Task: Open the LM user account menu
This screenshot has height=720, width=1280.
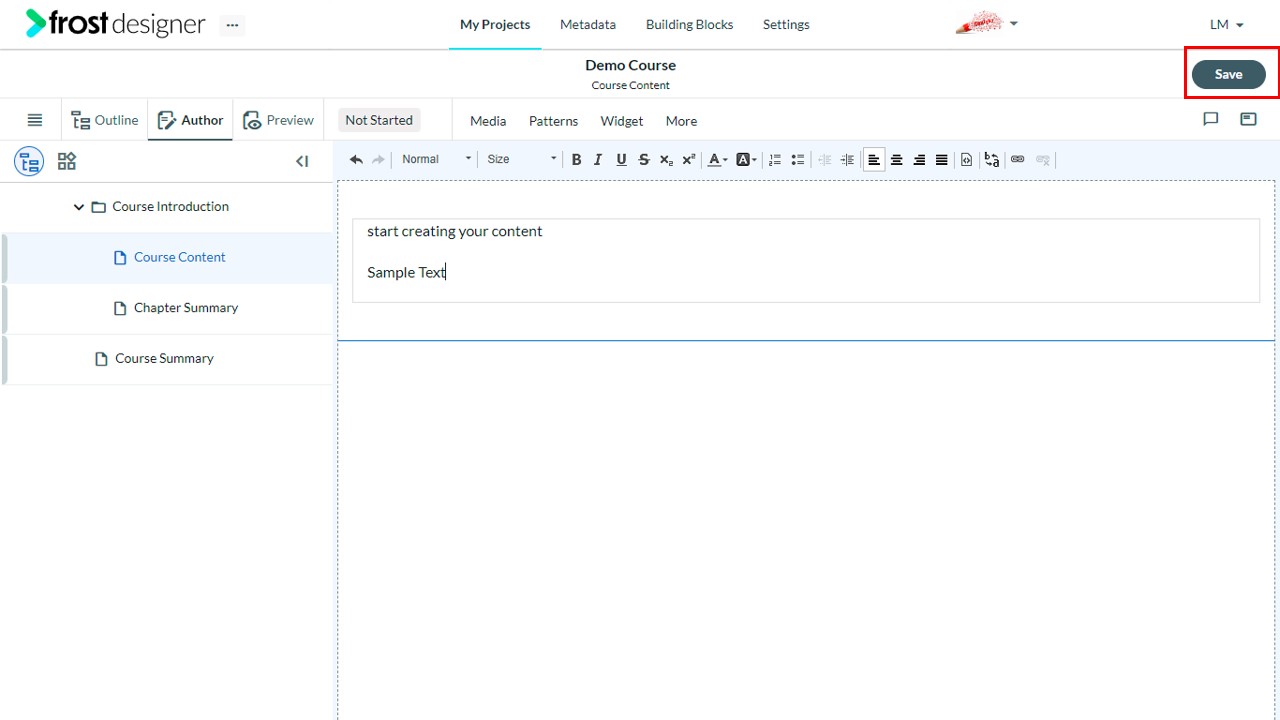Action: [1227, 24]
